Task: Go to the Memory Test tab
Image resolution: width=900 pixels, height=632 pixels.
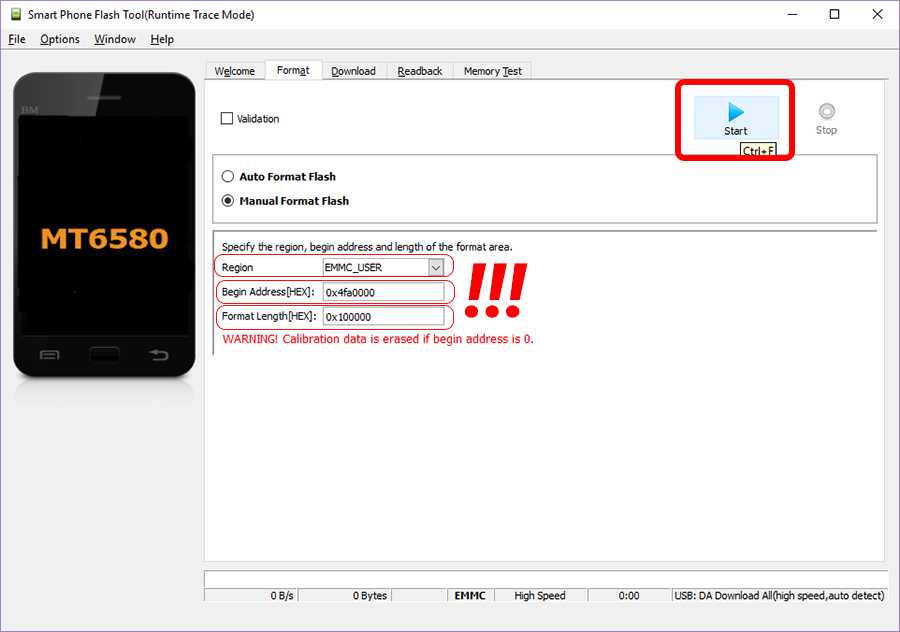Action: [x=493, y=71]
